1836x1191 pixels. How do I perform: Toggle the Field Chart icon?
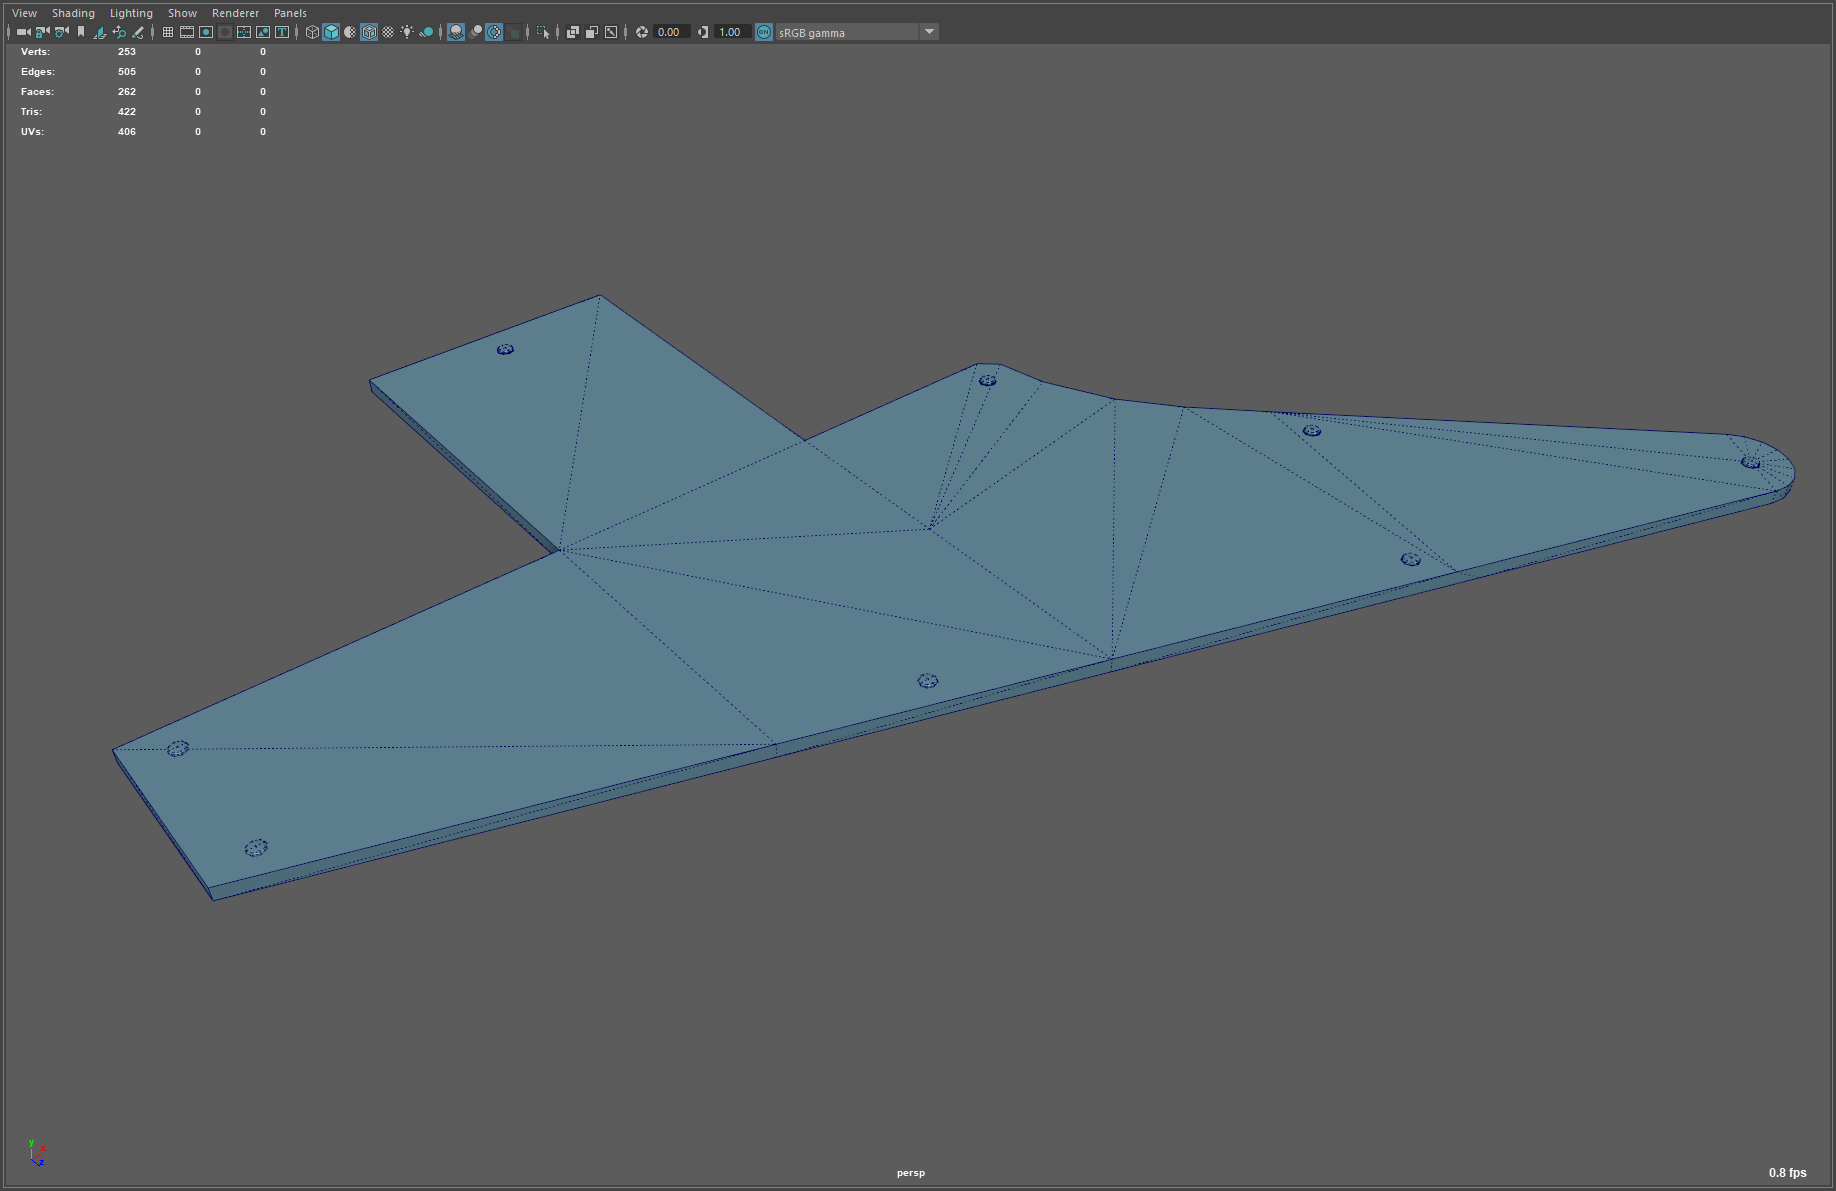click(x=244, y=32)
